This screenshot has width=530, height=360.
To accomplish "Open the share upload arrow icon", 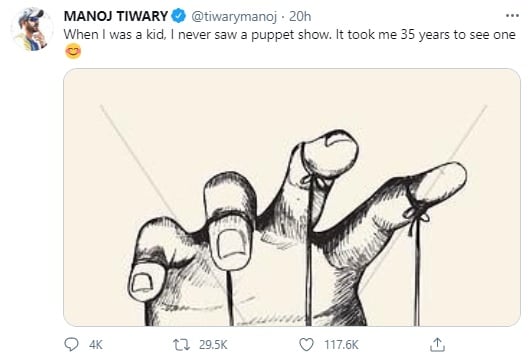I will (437, 344).
